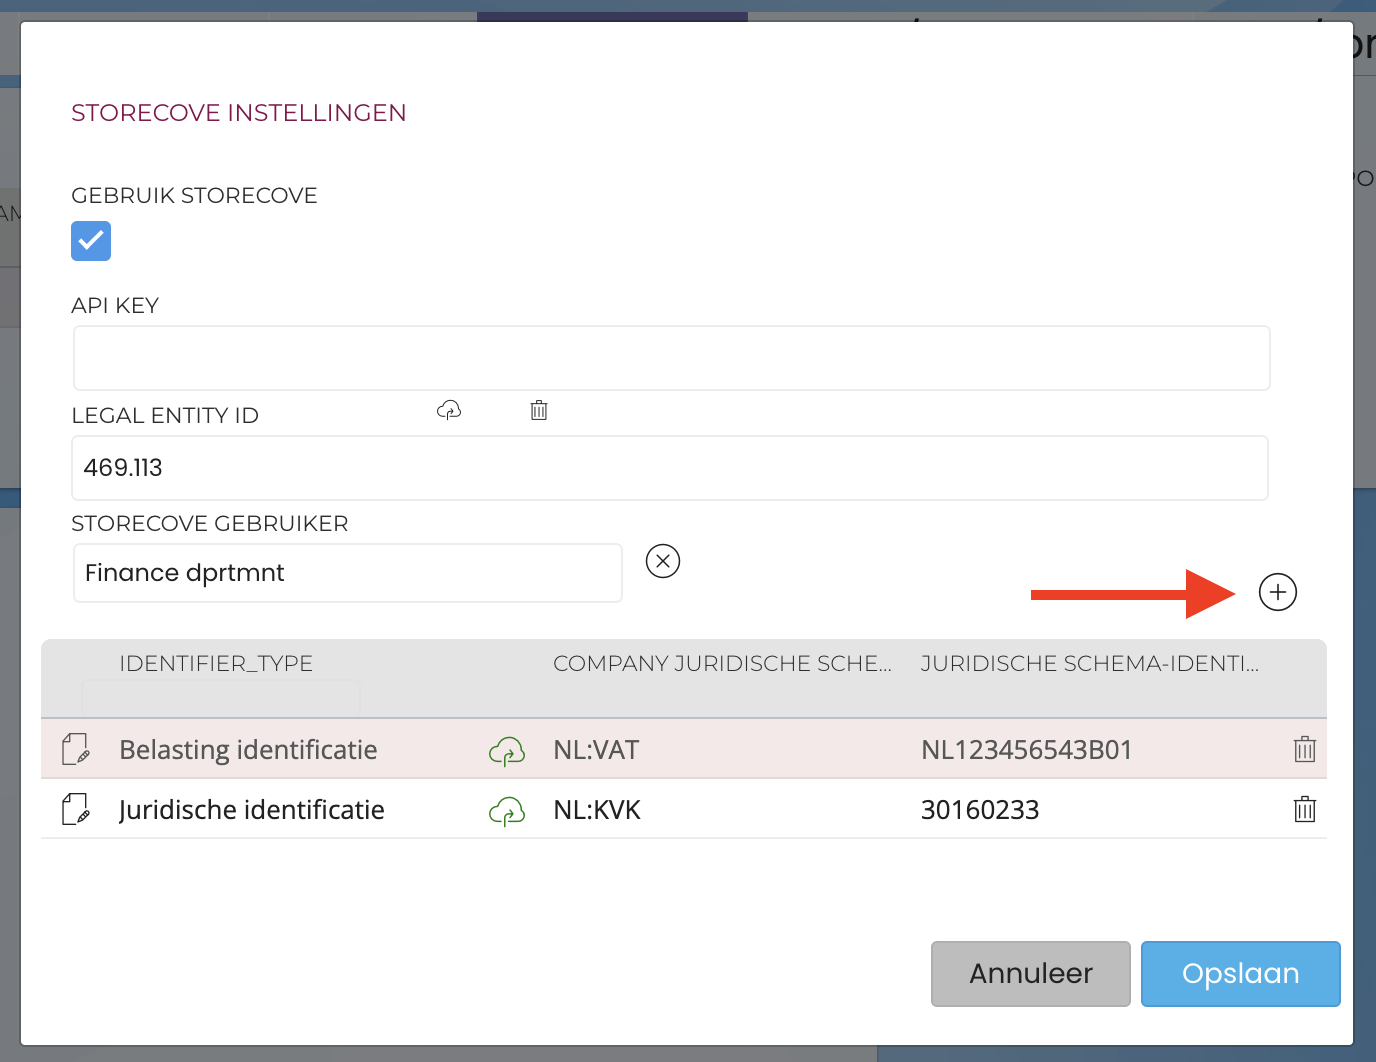
Task: Uncheck the Gebruik Storecove checkbox
Action: (91, 241)
